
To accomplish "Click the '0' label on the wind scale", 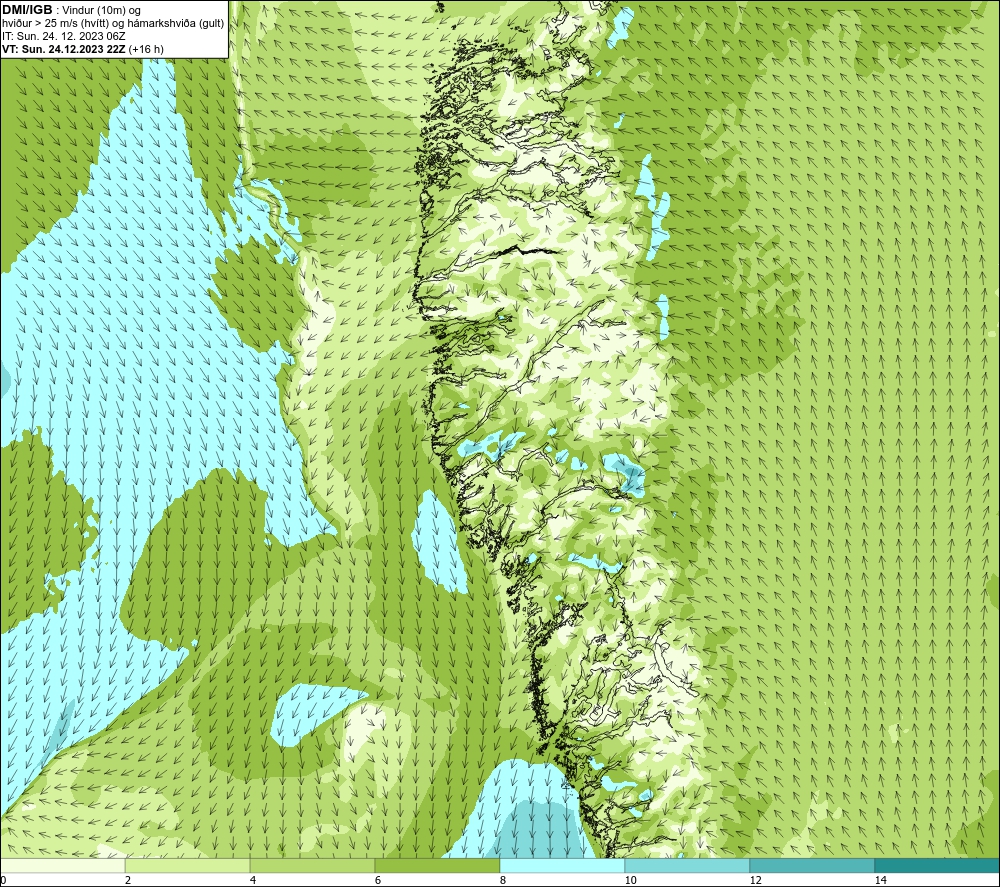I will pyautogui.click(x=3, y=880).
